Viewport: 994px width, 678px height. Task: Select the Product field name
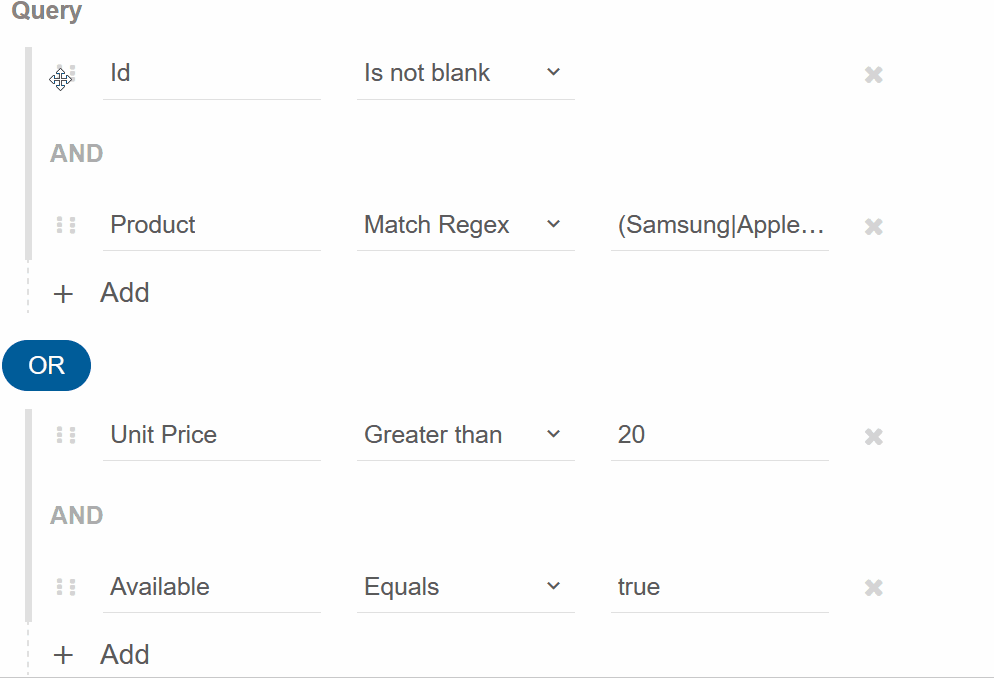(x=212, y=225)
